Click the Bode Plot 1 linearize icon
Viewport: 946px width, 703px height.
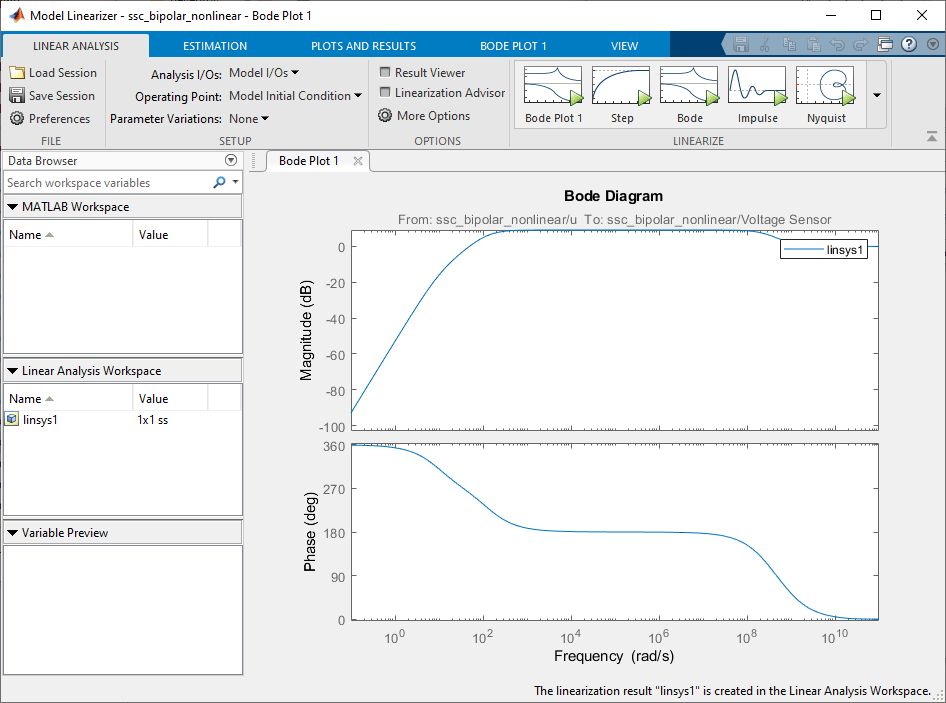(x=553, y=86)
